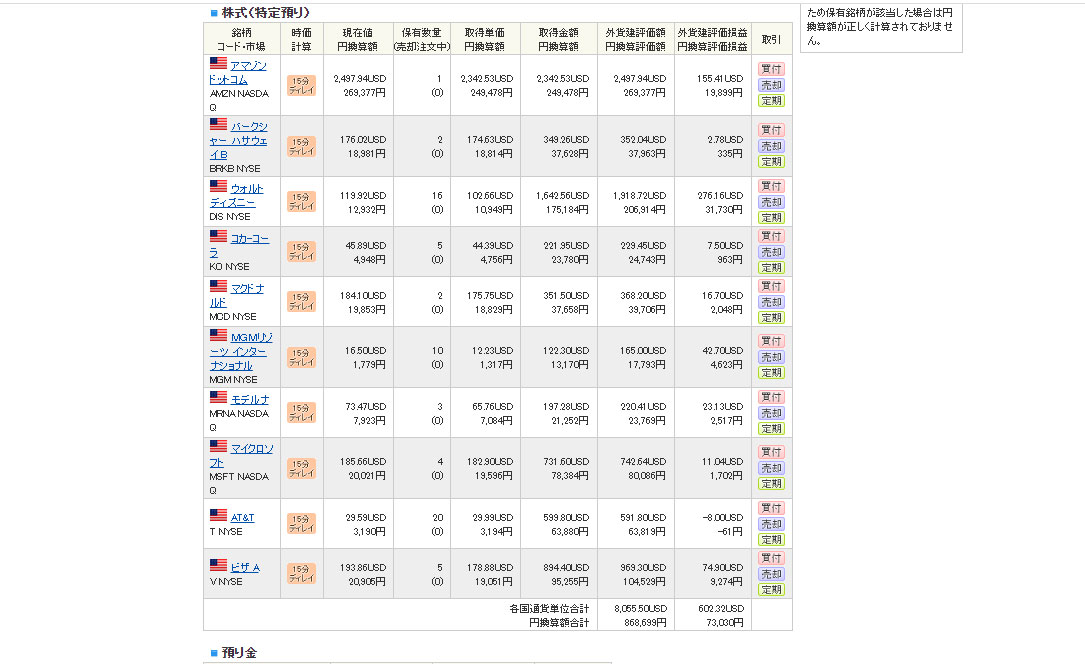This screenshot has height=664, width=1085.
Task: Open the MGMリゾーツ インターナショナル stock link
Action: click(x=241, y=351)
